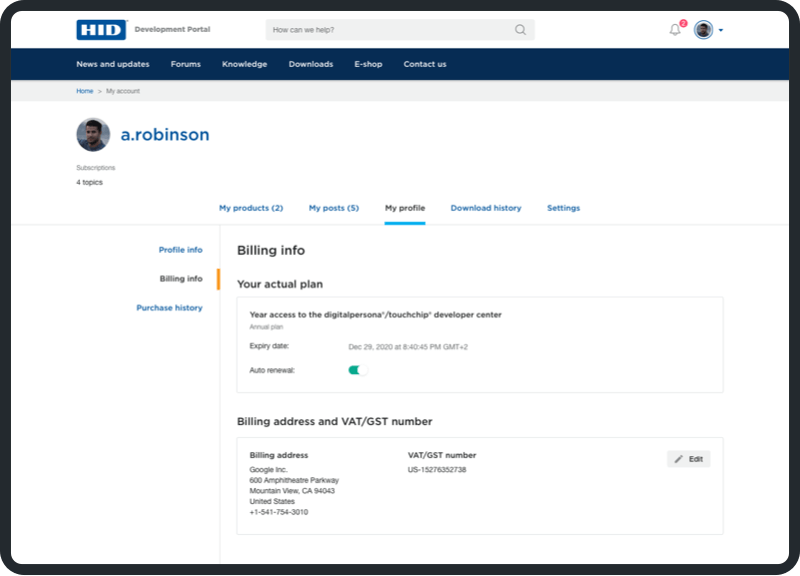Follow the Home breadcrumb link

[x=85, y=91]
